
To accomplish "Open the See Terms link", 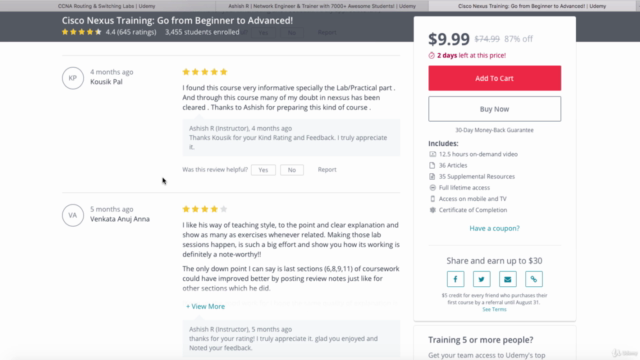I will pos(494,309).
